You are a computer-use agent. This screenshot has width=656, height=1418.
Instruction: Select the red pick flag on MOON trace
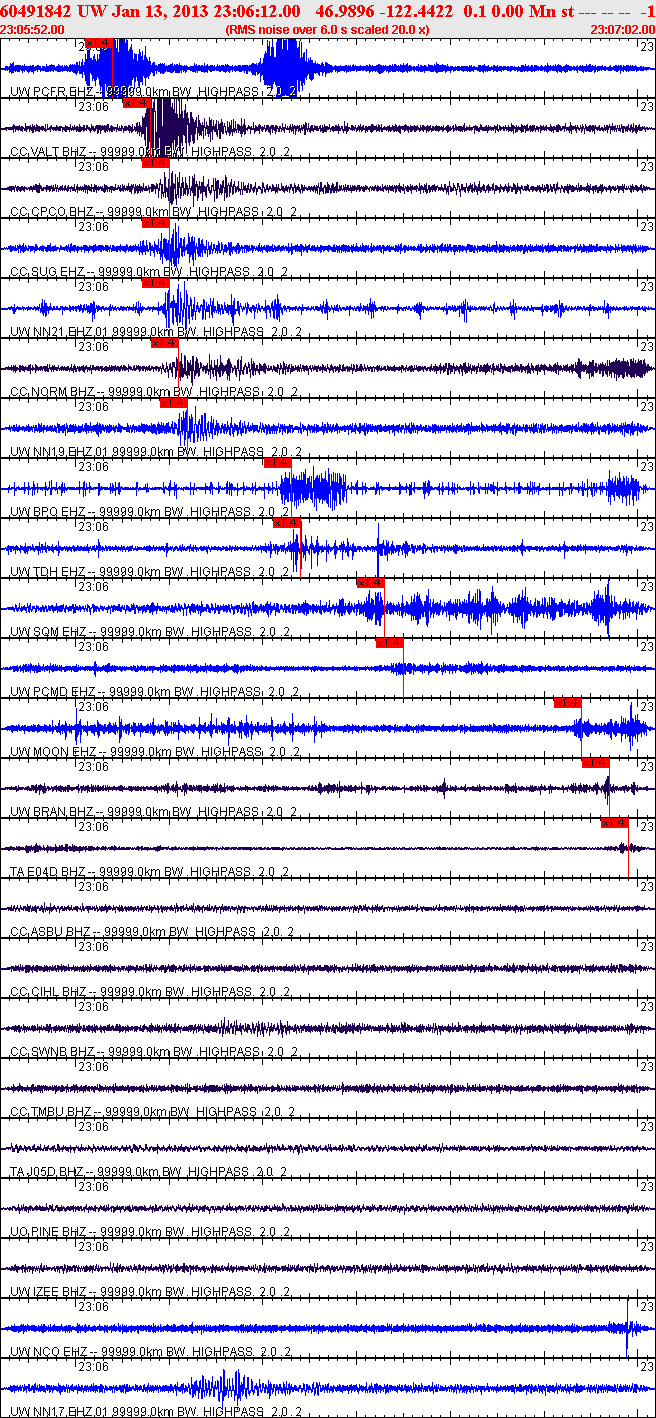(567, 703)
